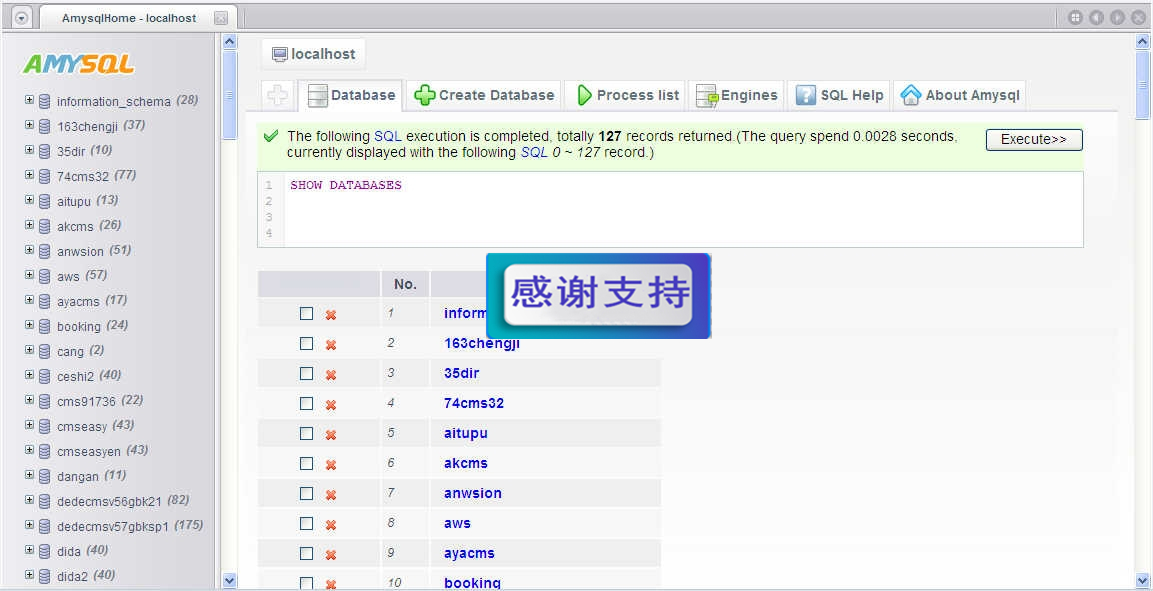Expand the 35dir node in the sidebar
This screenshot has width=1153, height=591.
[29, 150]
